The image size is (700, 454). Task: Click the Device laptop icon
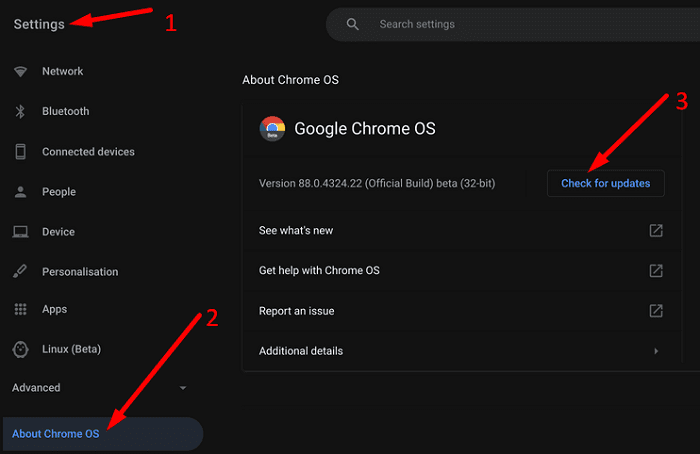(x=20, y=232)
